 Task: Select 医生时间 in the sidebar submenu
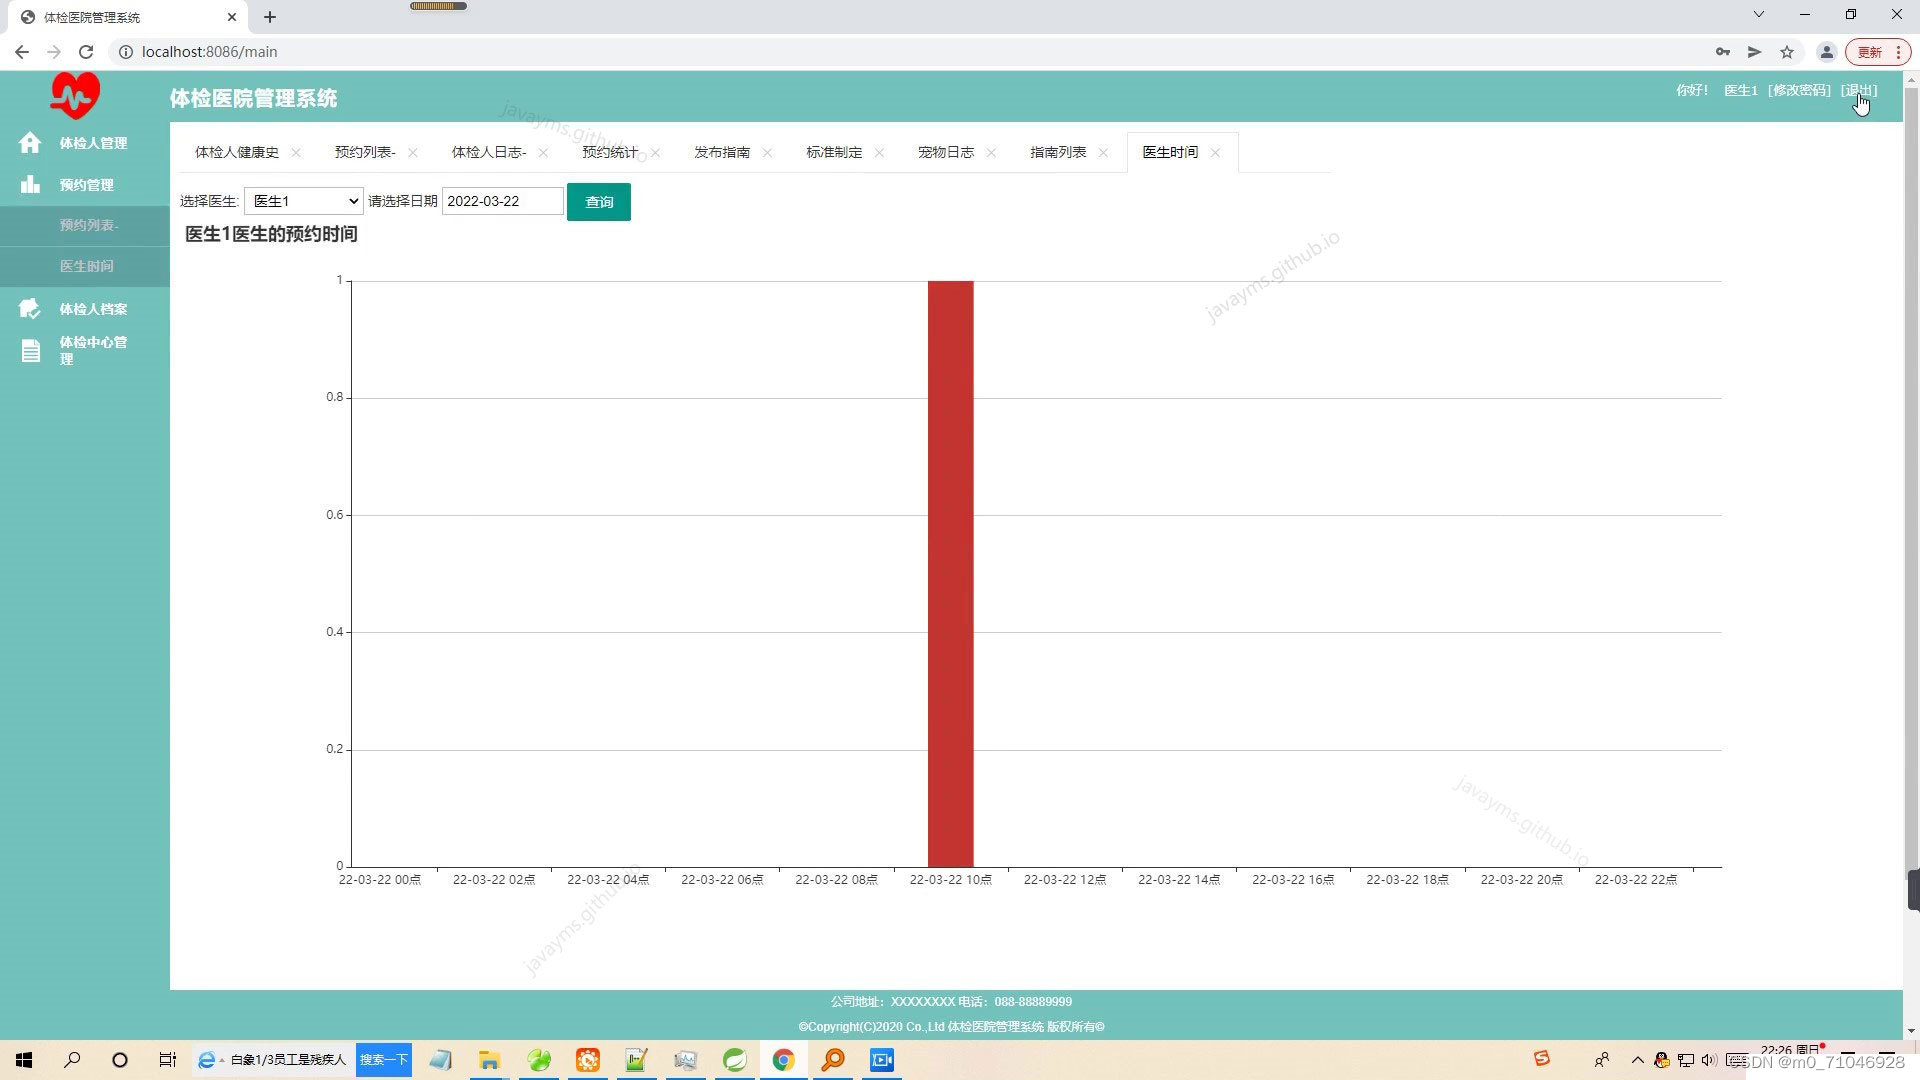(x=87, y=266)
